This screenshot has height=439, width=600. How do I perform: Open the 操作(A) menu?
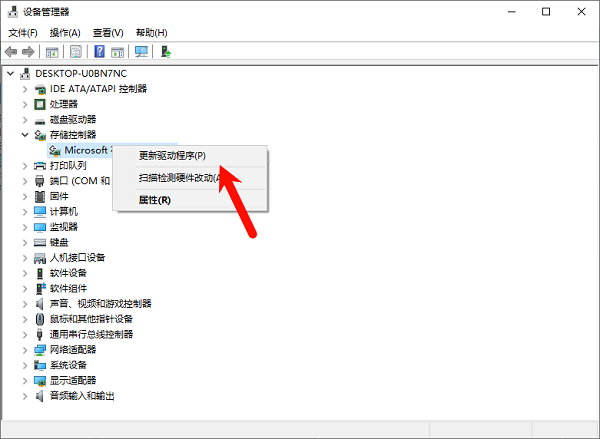point(65,33)
